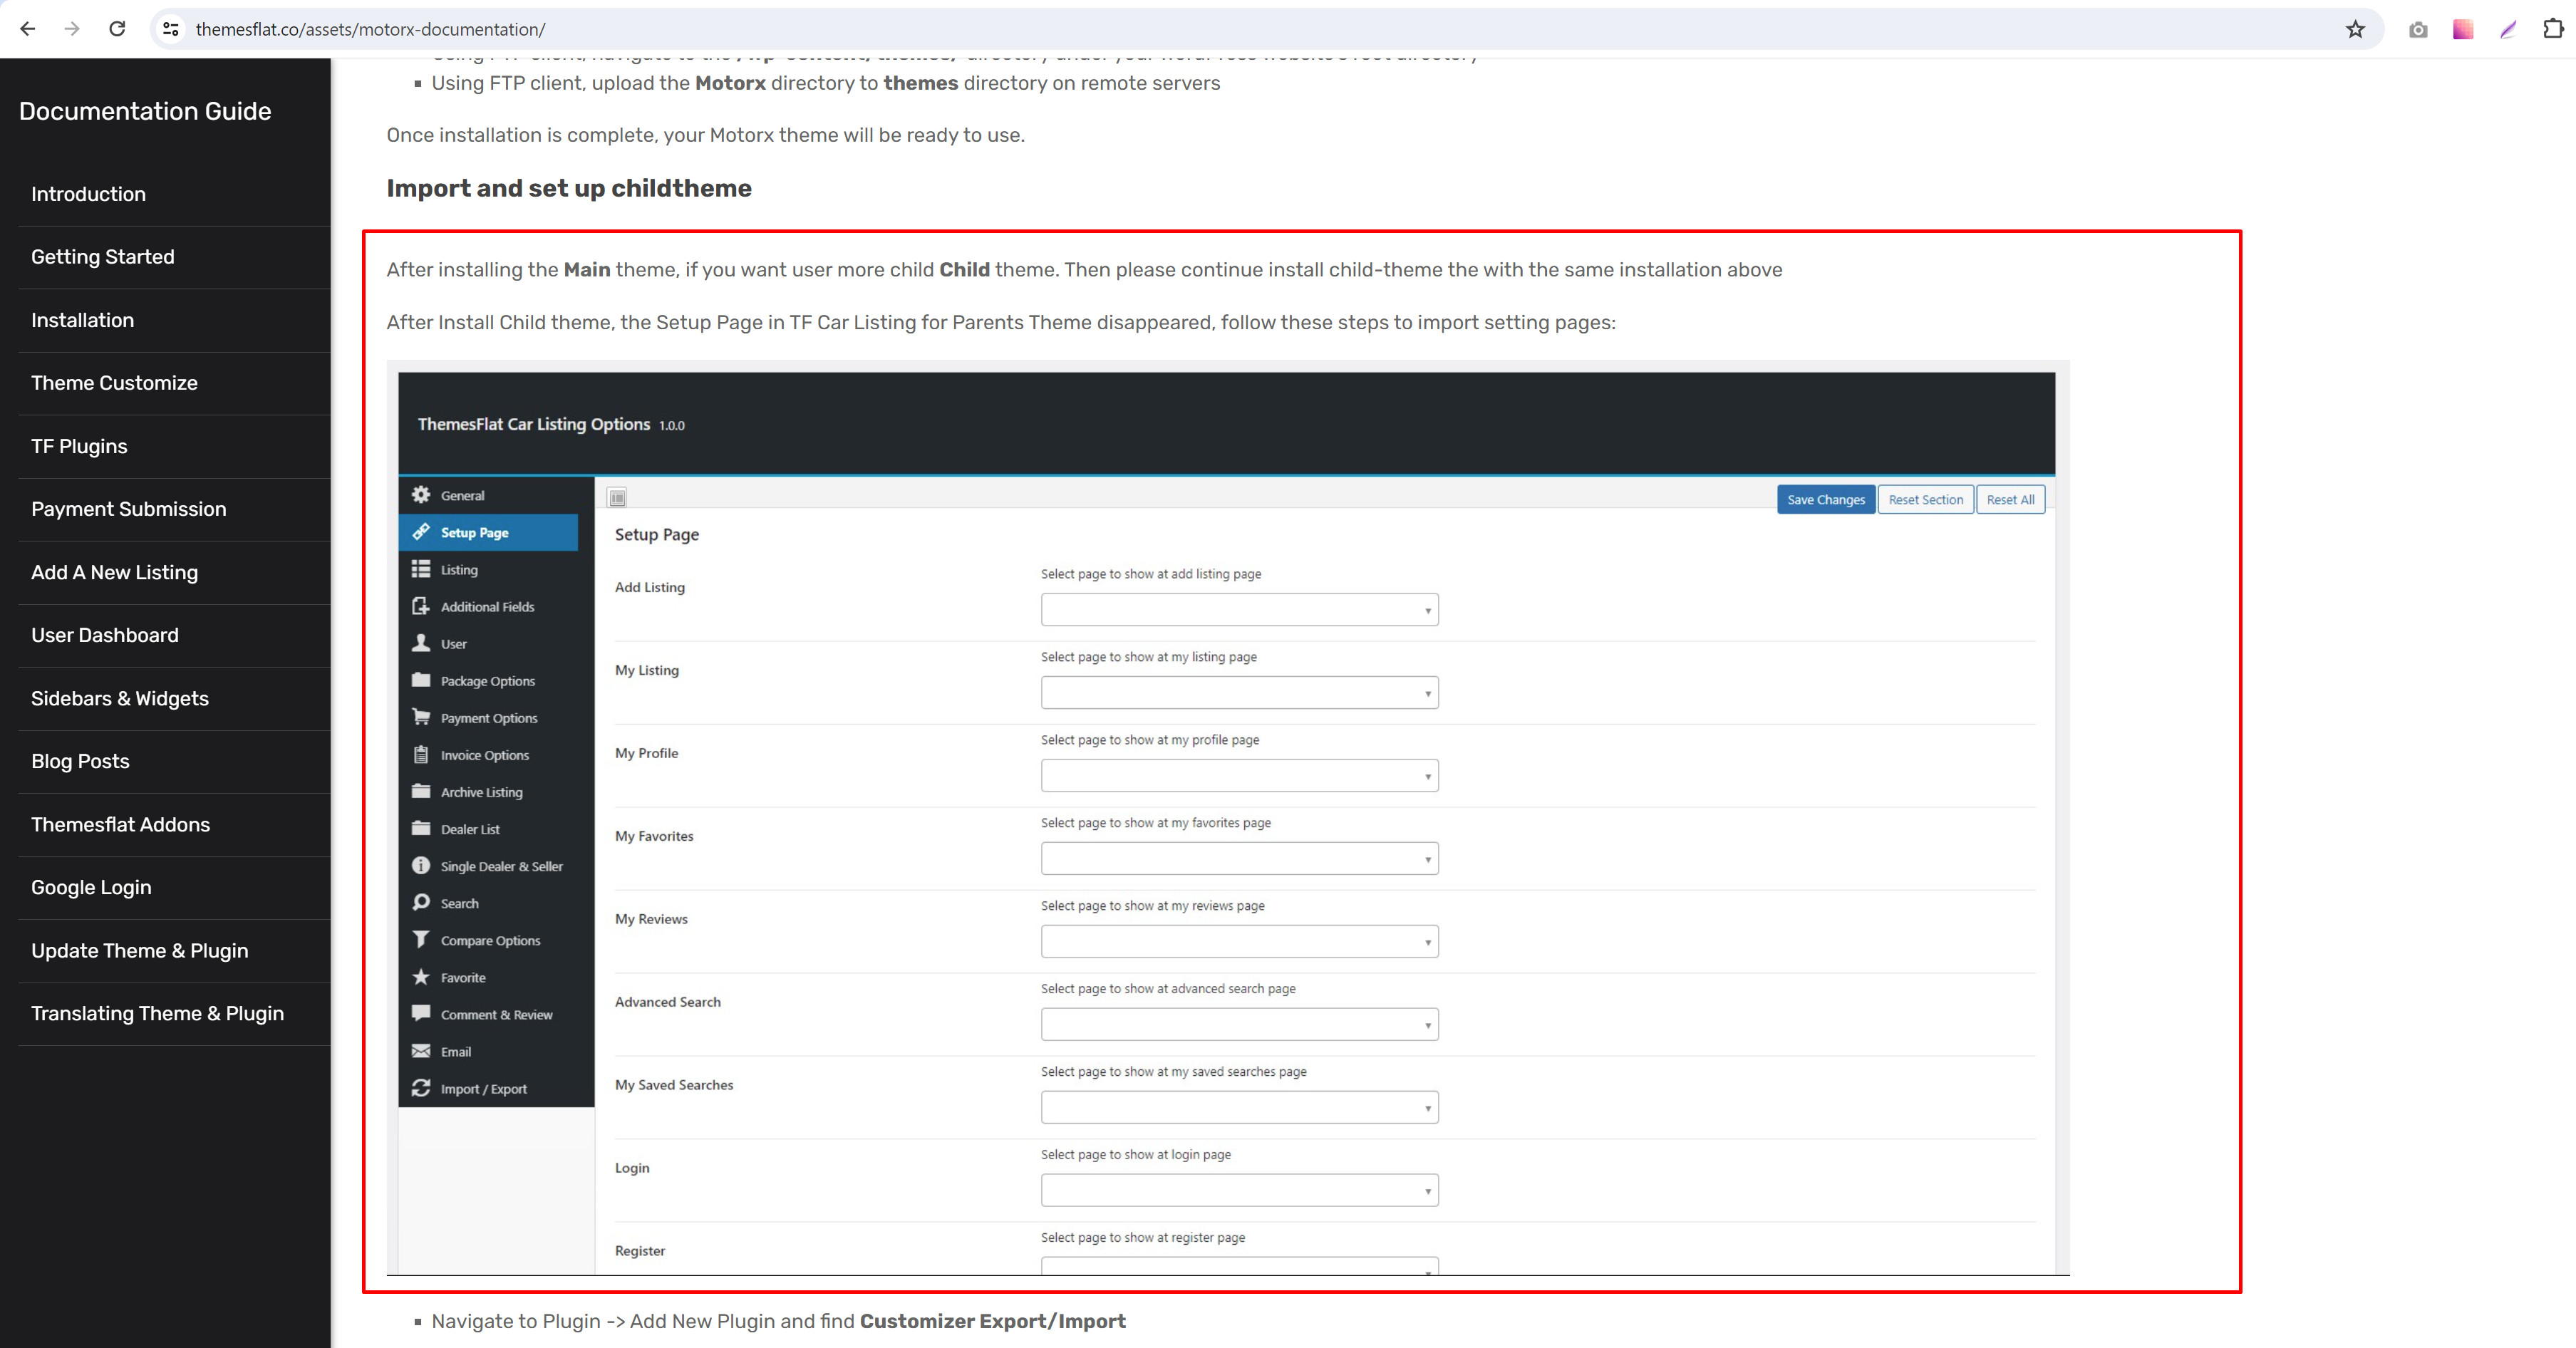Image resolution: width=2576 pixels, height=1348 pixels.
Task: Click the browser back arrow
Action: pos(28,29)
